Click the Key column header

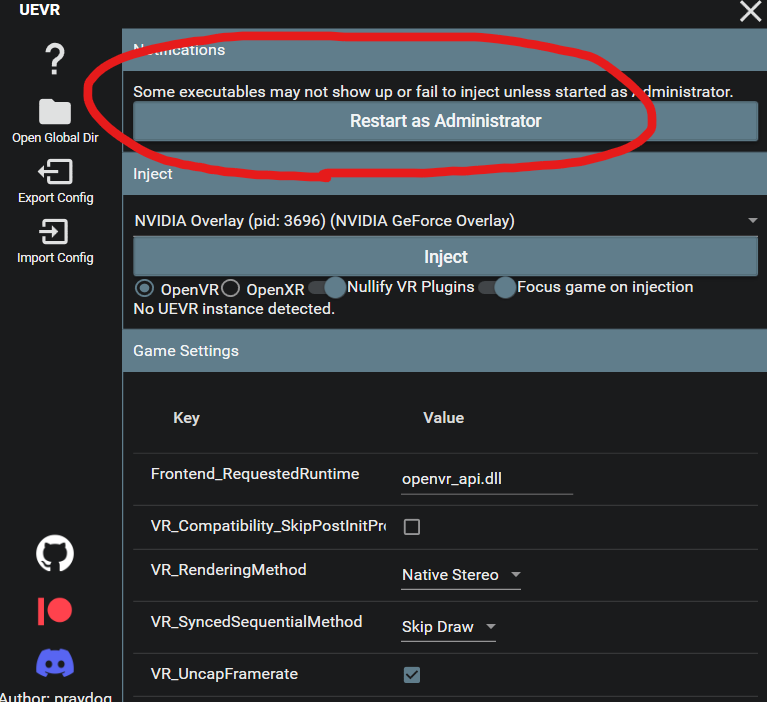point(186,418)
